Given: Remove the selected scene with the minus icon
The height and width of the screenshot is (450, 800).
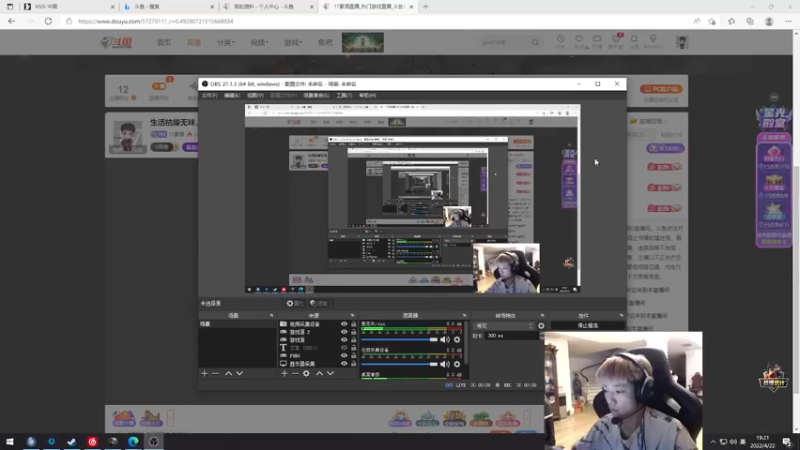Looking at the screenshot, I should 215,373.
